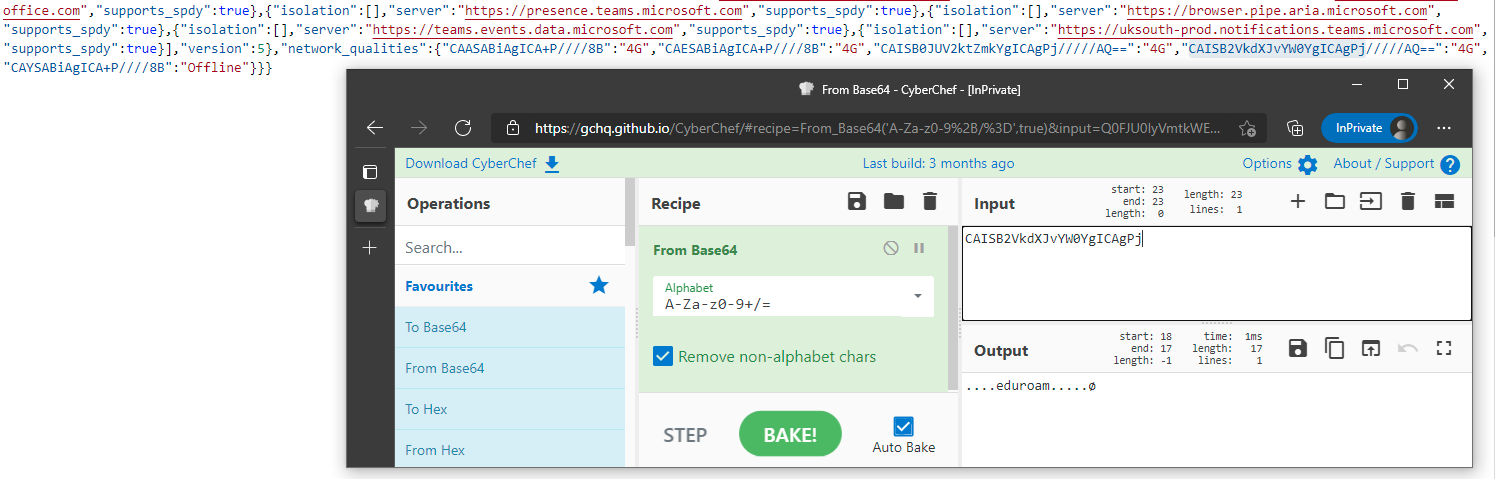
Task: Select the CyberChef tab in the vertical tab bar
Action: (370, 206)
